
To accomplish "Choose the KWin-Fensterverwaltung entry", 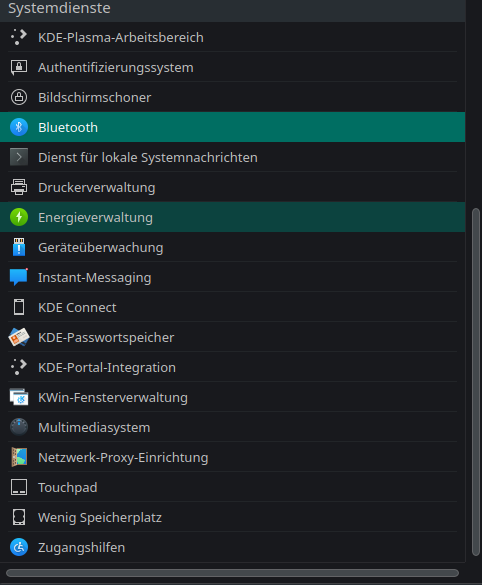I will coord(232,397).
